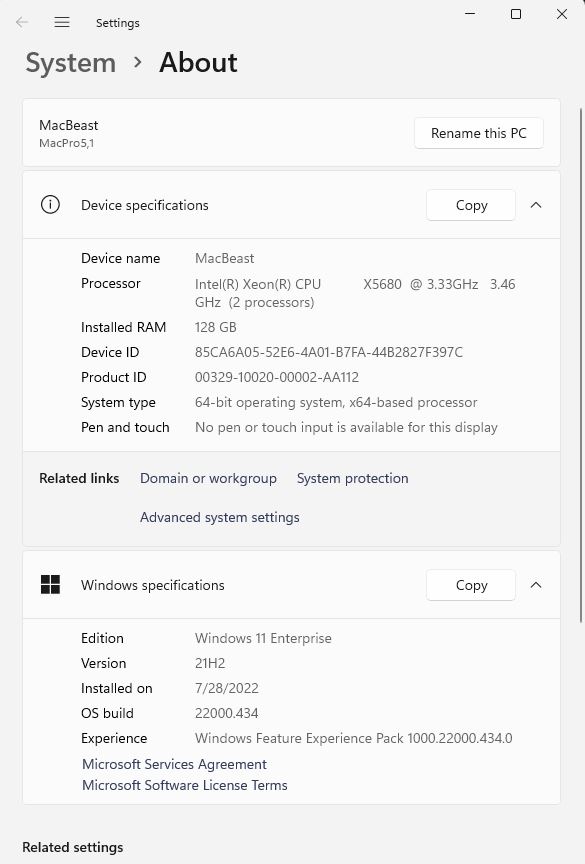Click the System type label
Screen dimensions: 585x864
118,402
